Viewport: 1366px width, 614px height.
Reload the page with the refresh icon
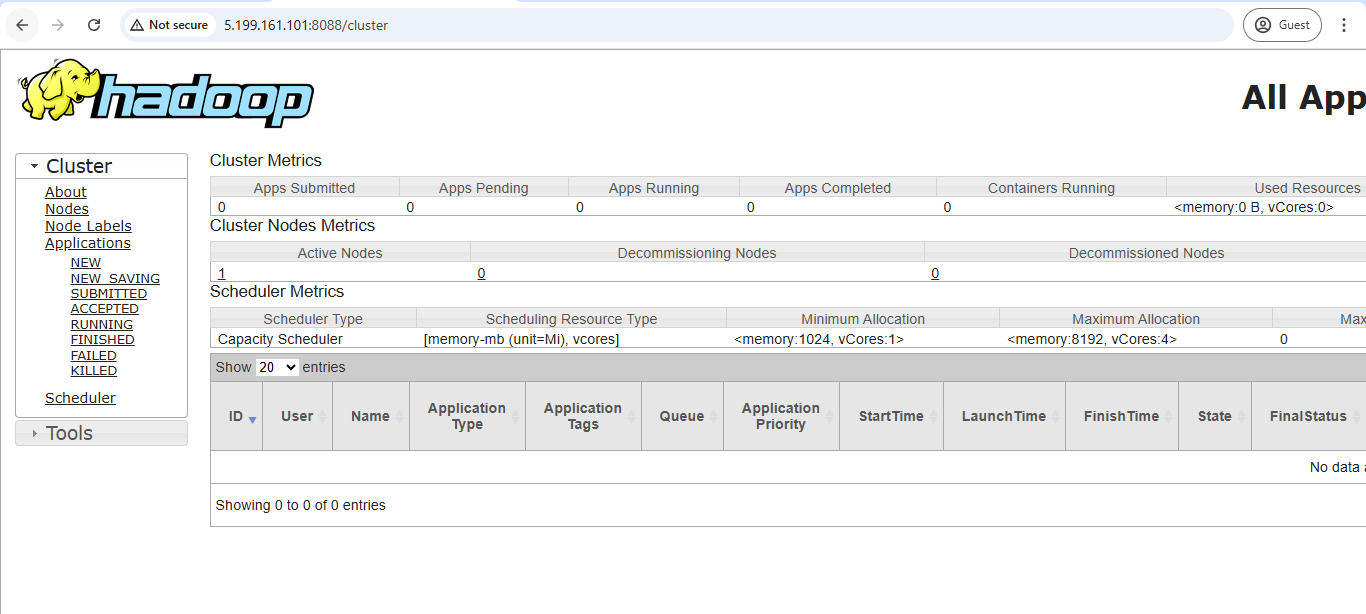tap(93, 25)
